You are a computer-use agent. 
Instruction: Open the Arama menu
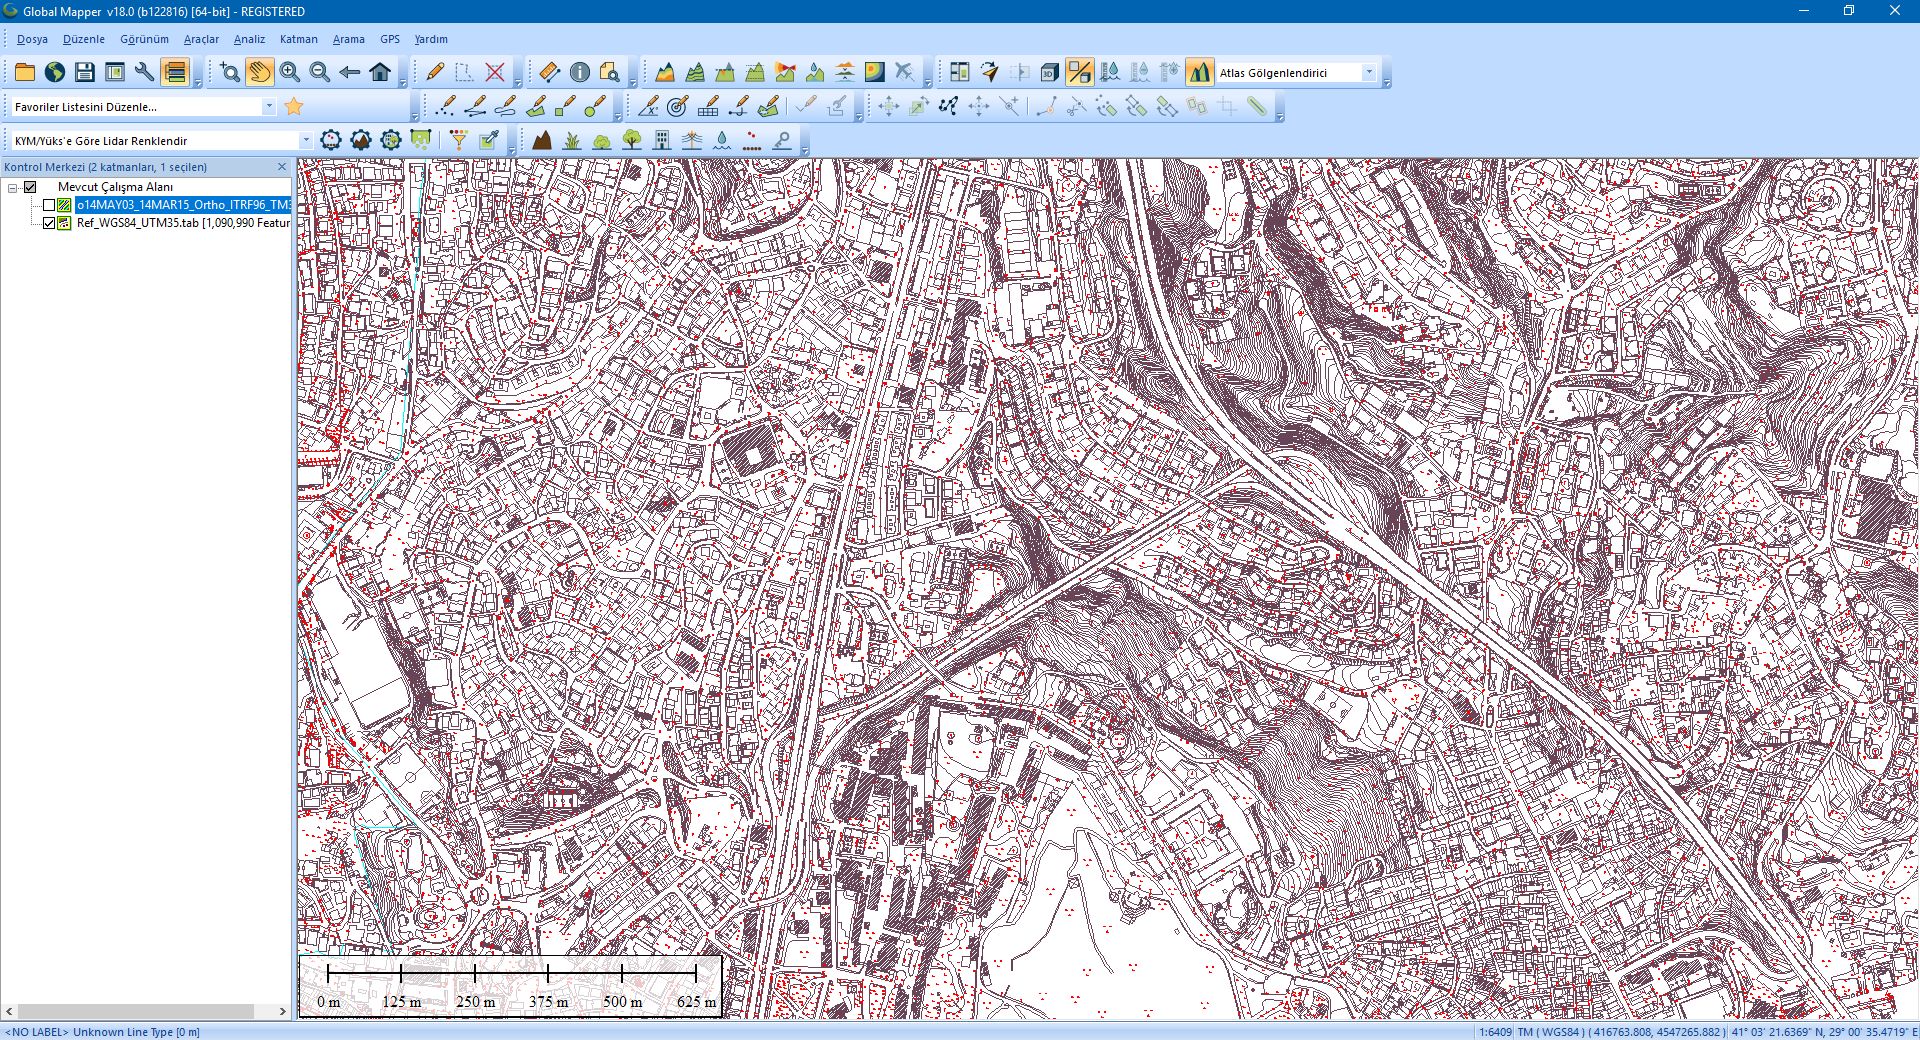348,39
